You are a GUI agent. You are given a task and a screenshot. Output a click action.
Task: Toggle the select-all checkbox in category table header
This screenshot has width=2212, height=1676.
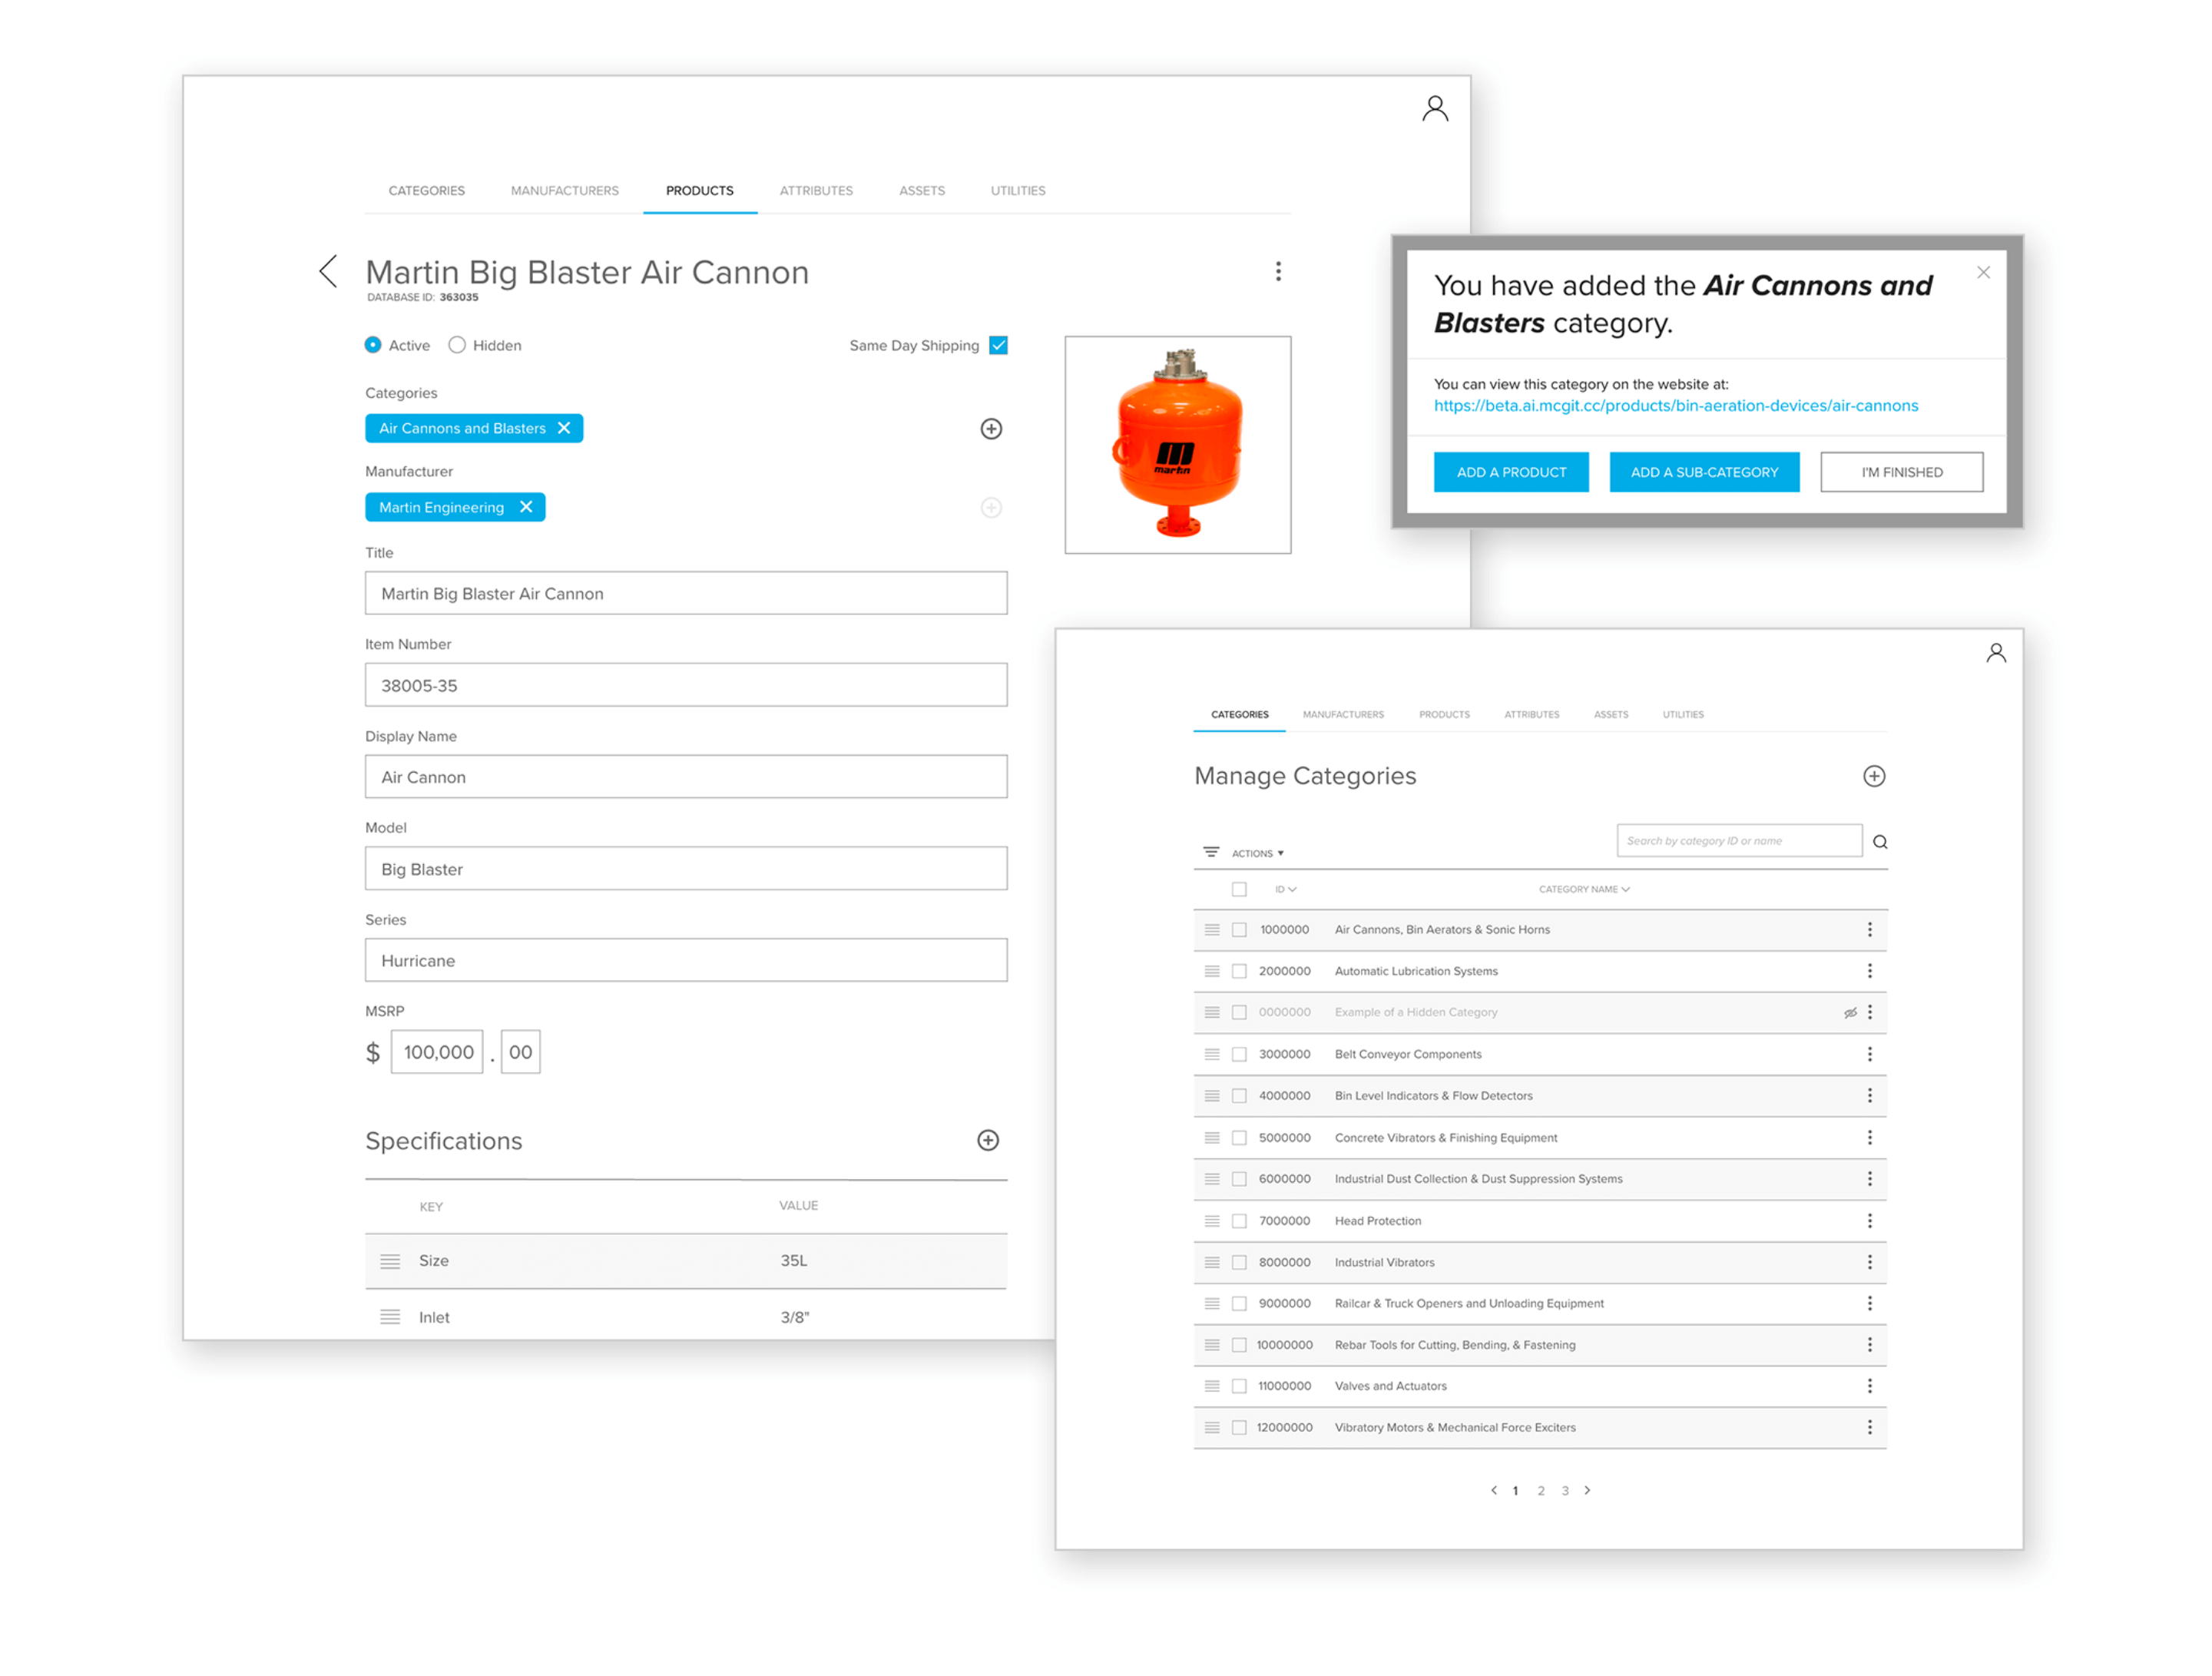(x=1238, y=889)
